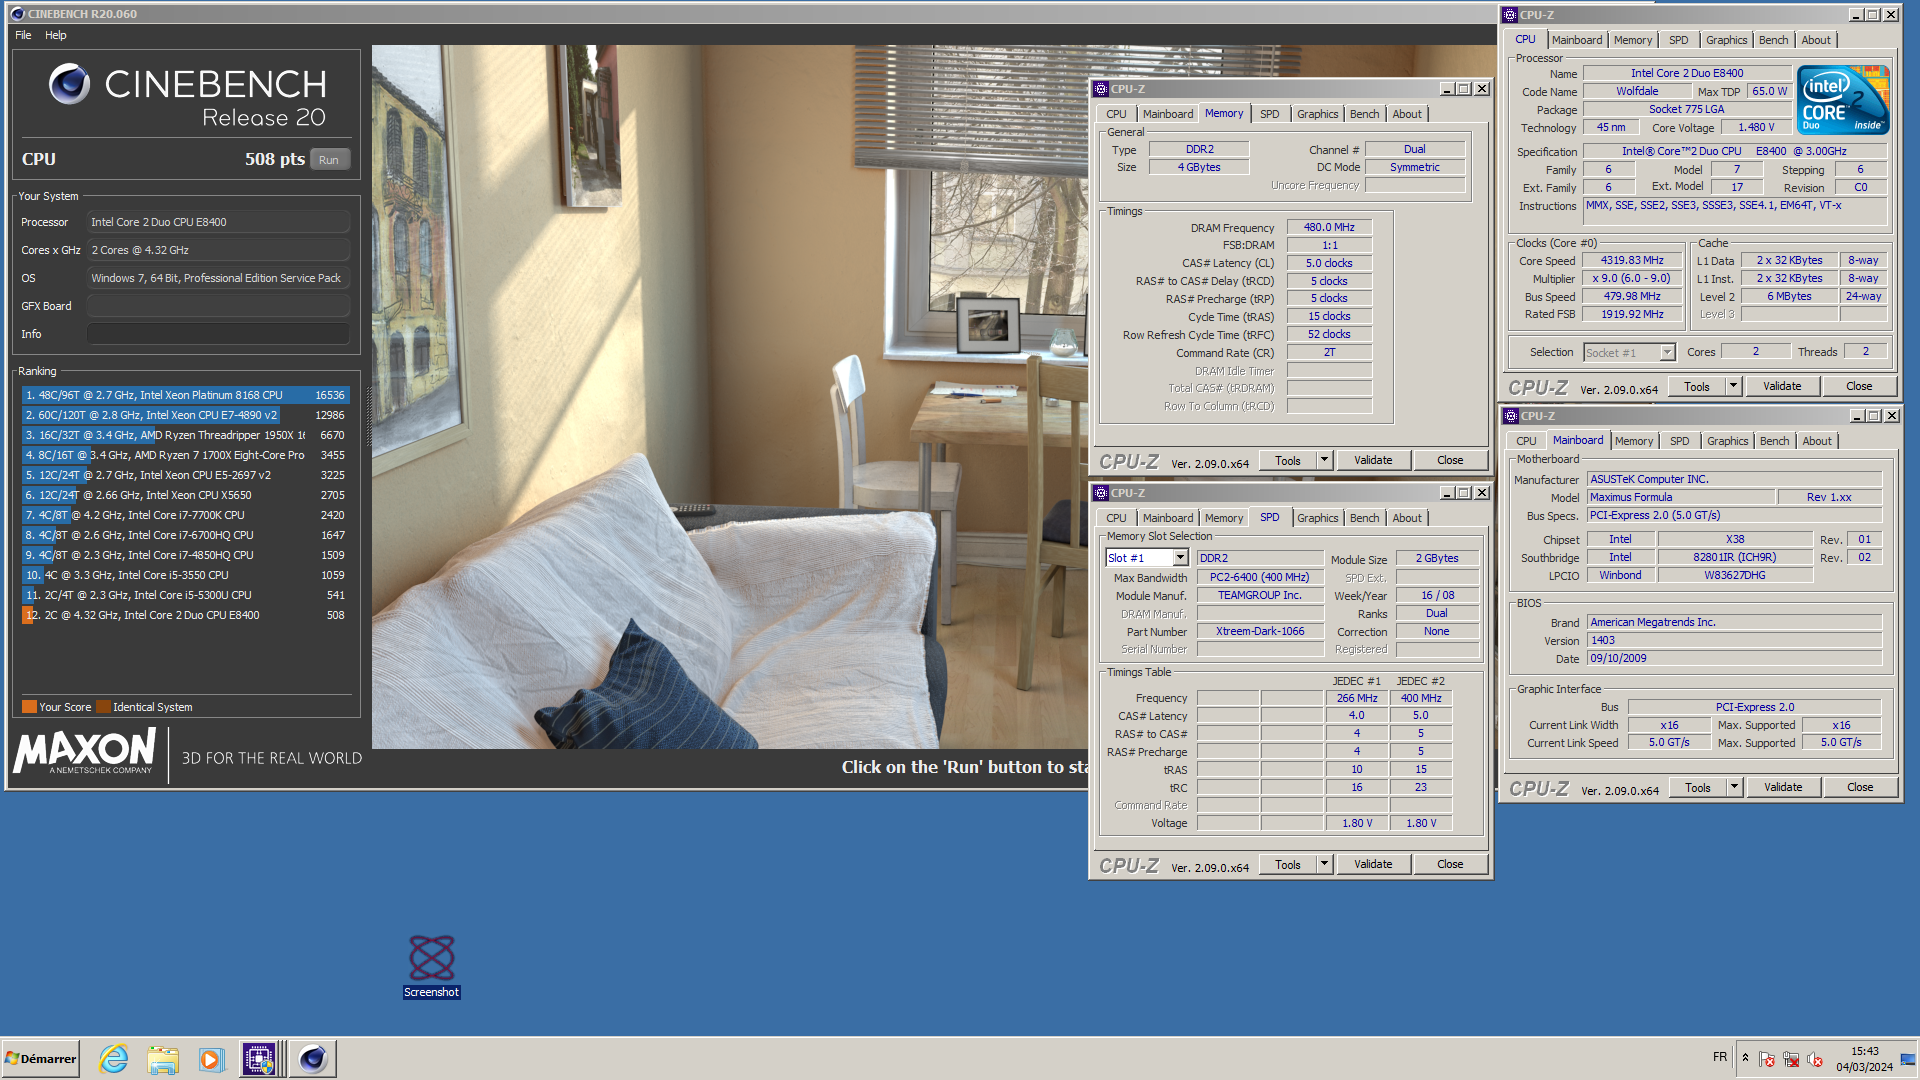Select ranking entry Core i7-7700K
The height and width of the screenshot is (1080, 1920).
(185, 515)
